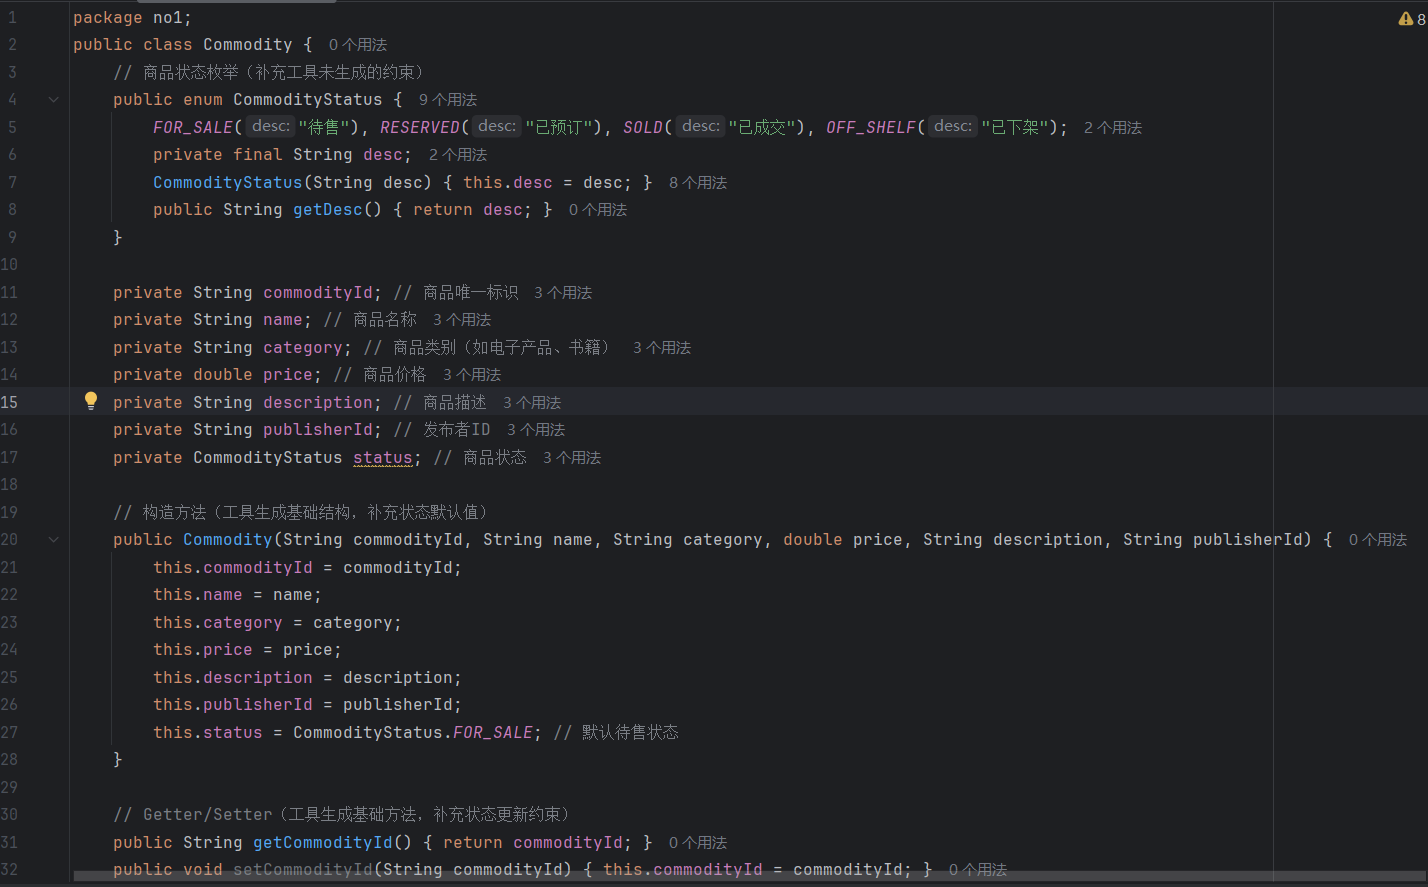Click the '2 个用法' hint after OFF_SHELF
The width and height of the screenshot is (1428, 887).
coord(1113,128)
